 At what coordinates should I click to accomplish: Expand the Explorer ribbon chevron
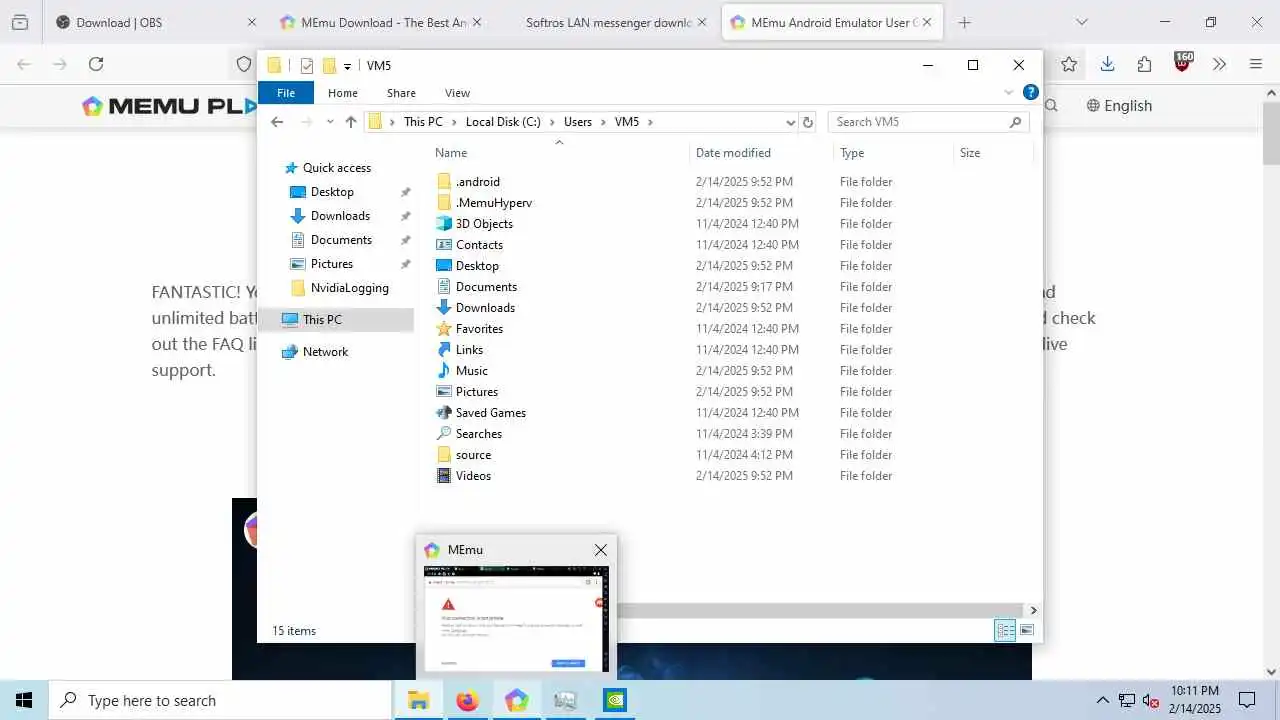pyautogui.click(x=1008, y=93)
